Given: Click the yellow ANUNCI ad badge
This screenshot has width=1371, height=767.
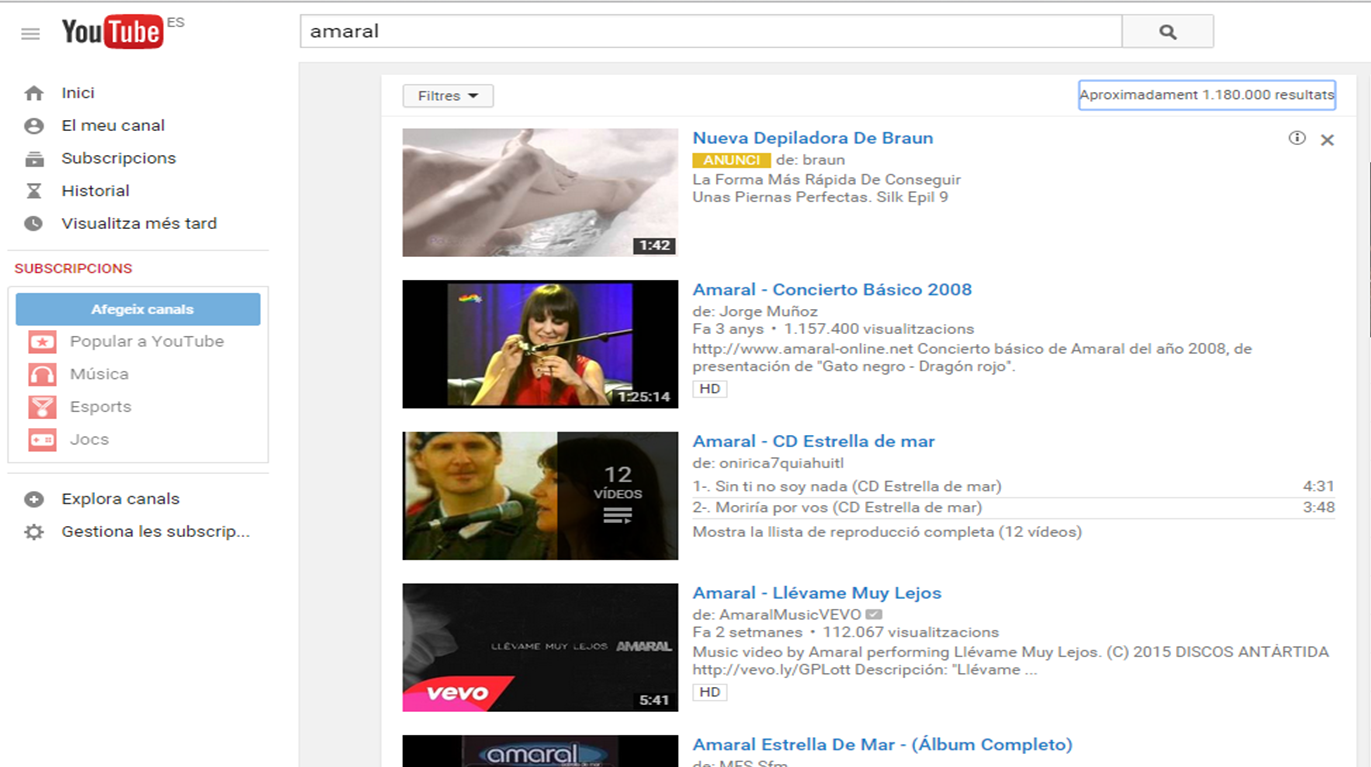Looking at the screenshot, I should pyautogui.click(x=731, y=160).
